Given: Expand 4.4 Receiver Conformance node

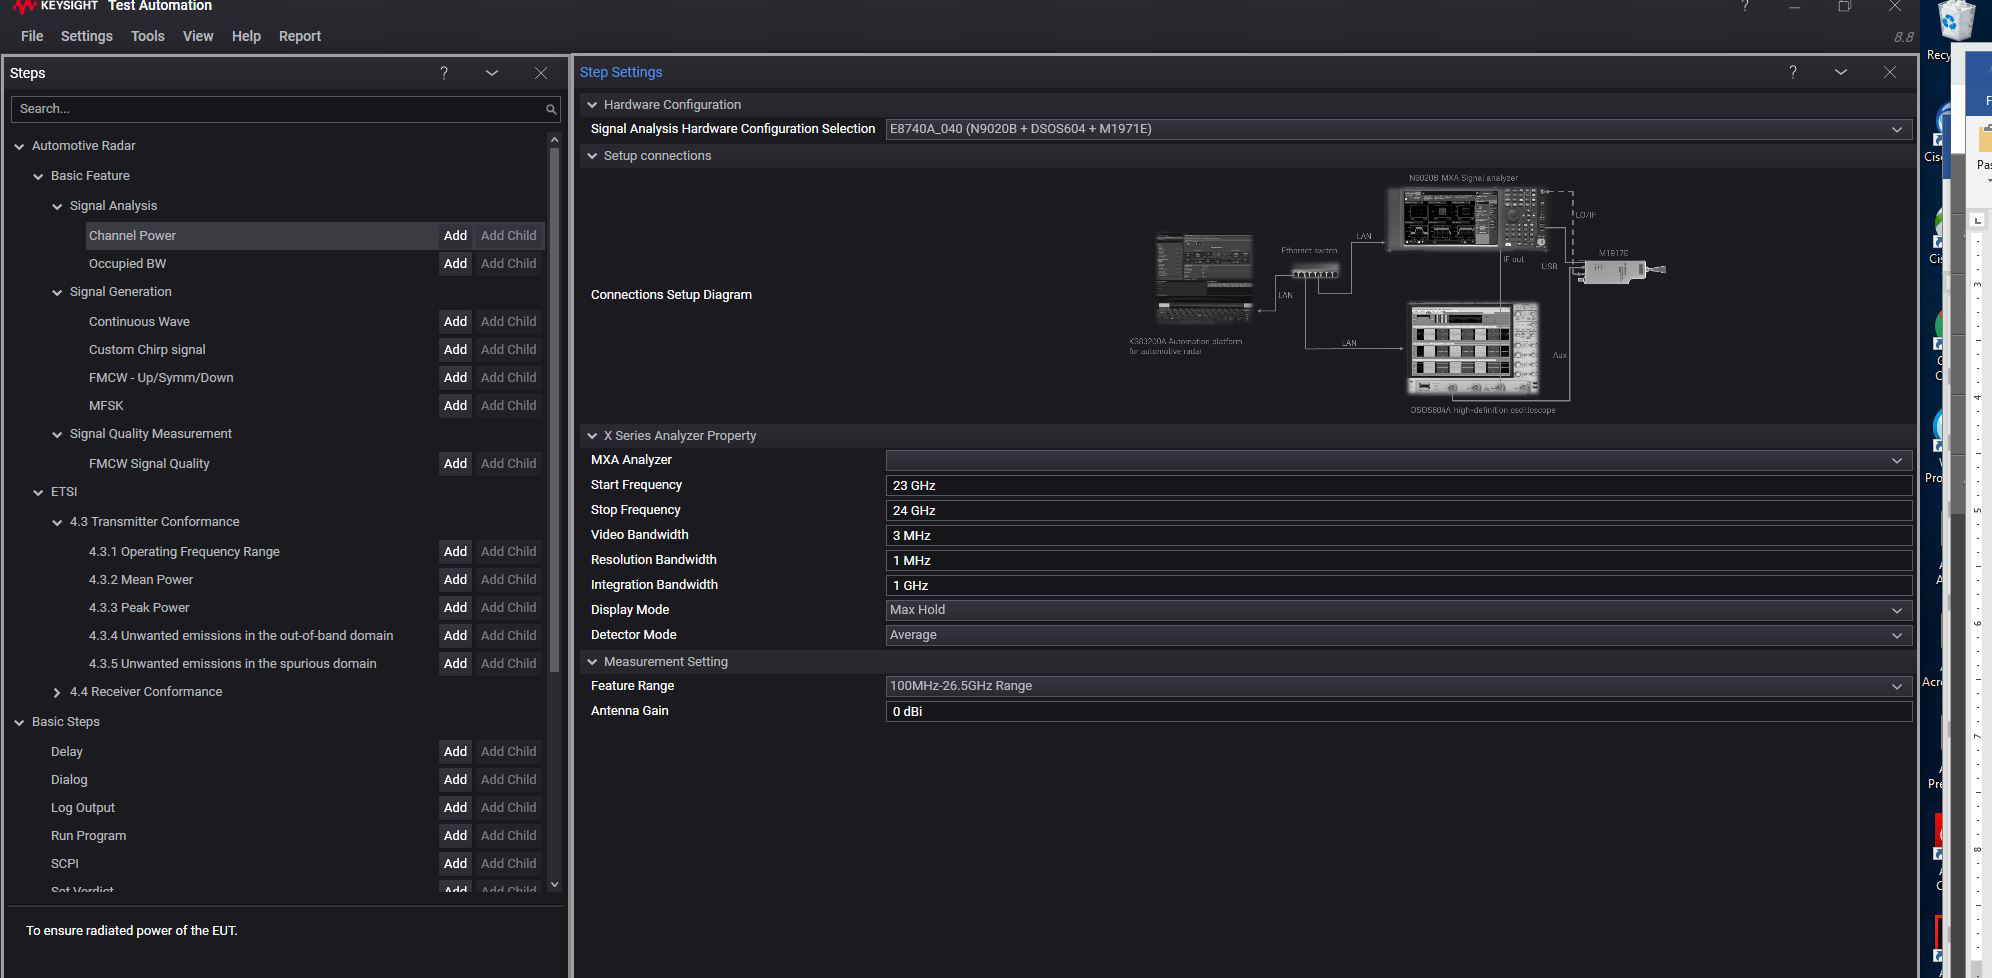Looking at the screenshot, I should 57,692.
